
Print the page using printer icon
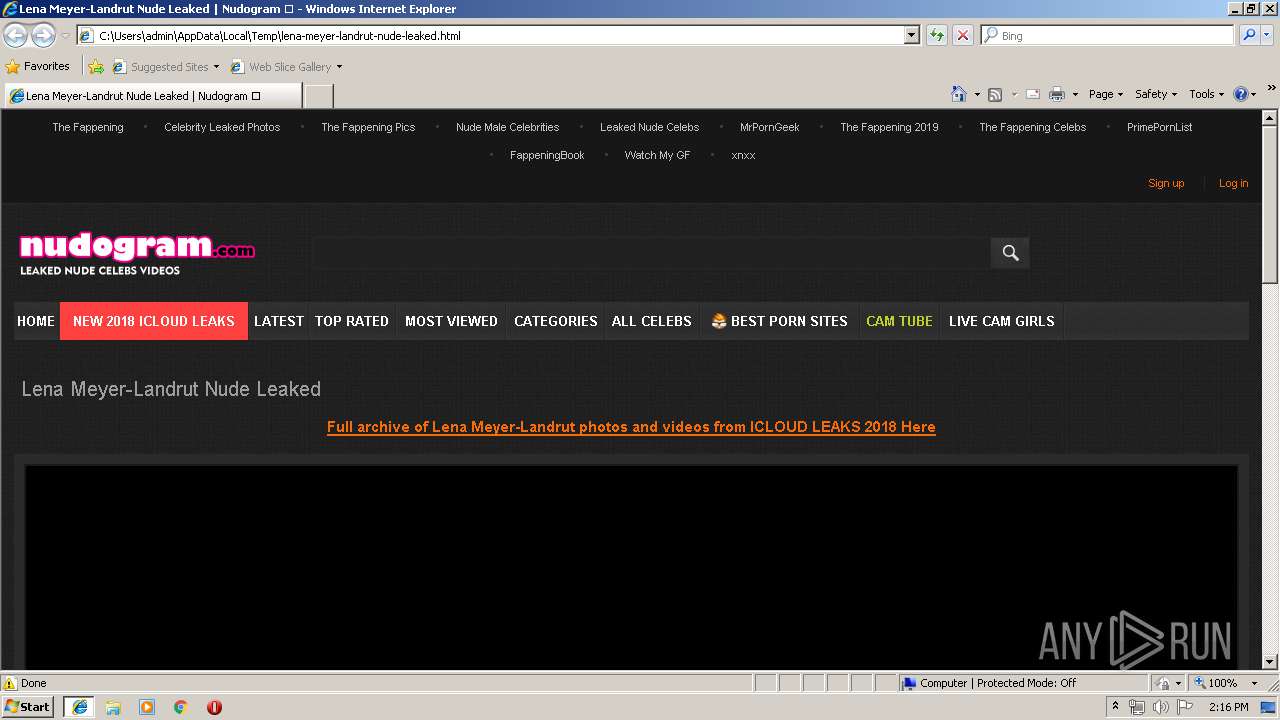click(x=1057, y=94)
